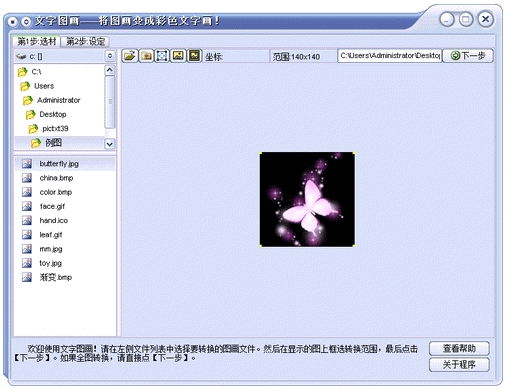Select toy.jpg in file list
The image size is (505, 389).
[50, 263]
